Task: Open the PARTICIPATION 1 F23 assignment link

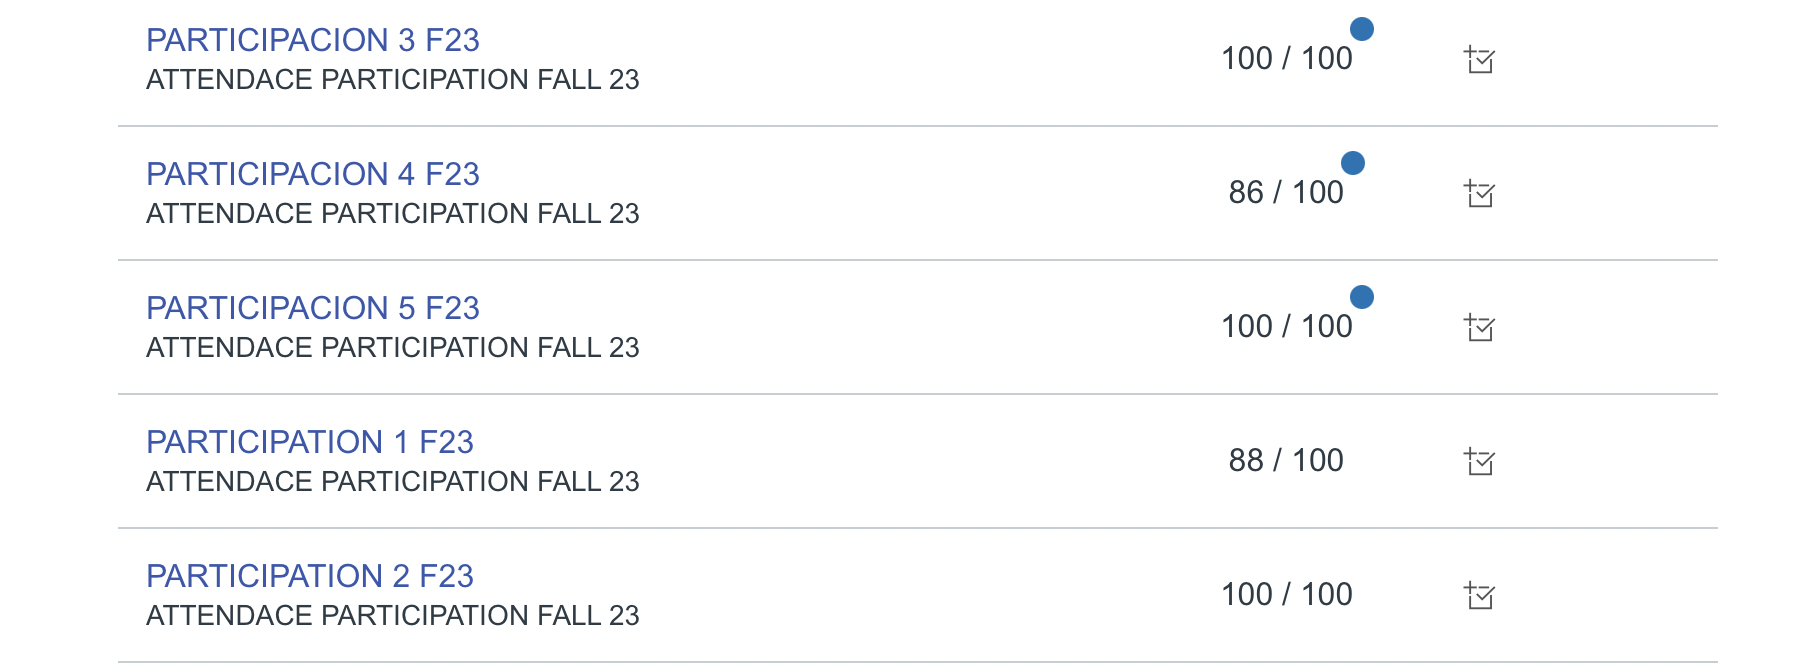Action: (x=309, y=442)
